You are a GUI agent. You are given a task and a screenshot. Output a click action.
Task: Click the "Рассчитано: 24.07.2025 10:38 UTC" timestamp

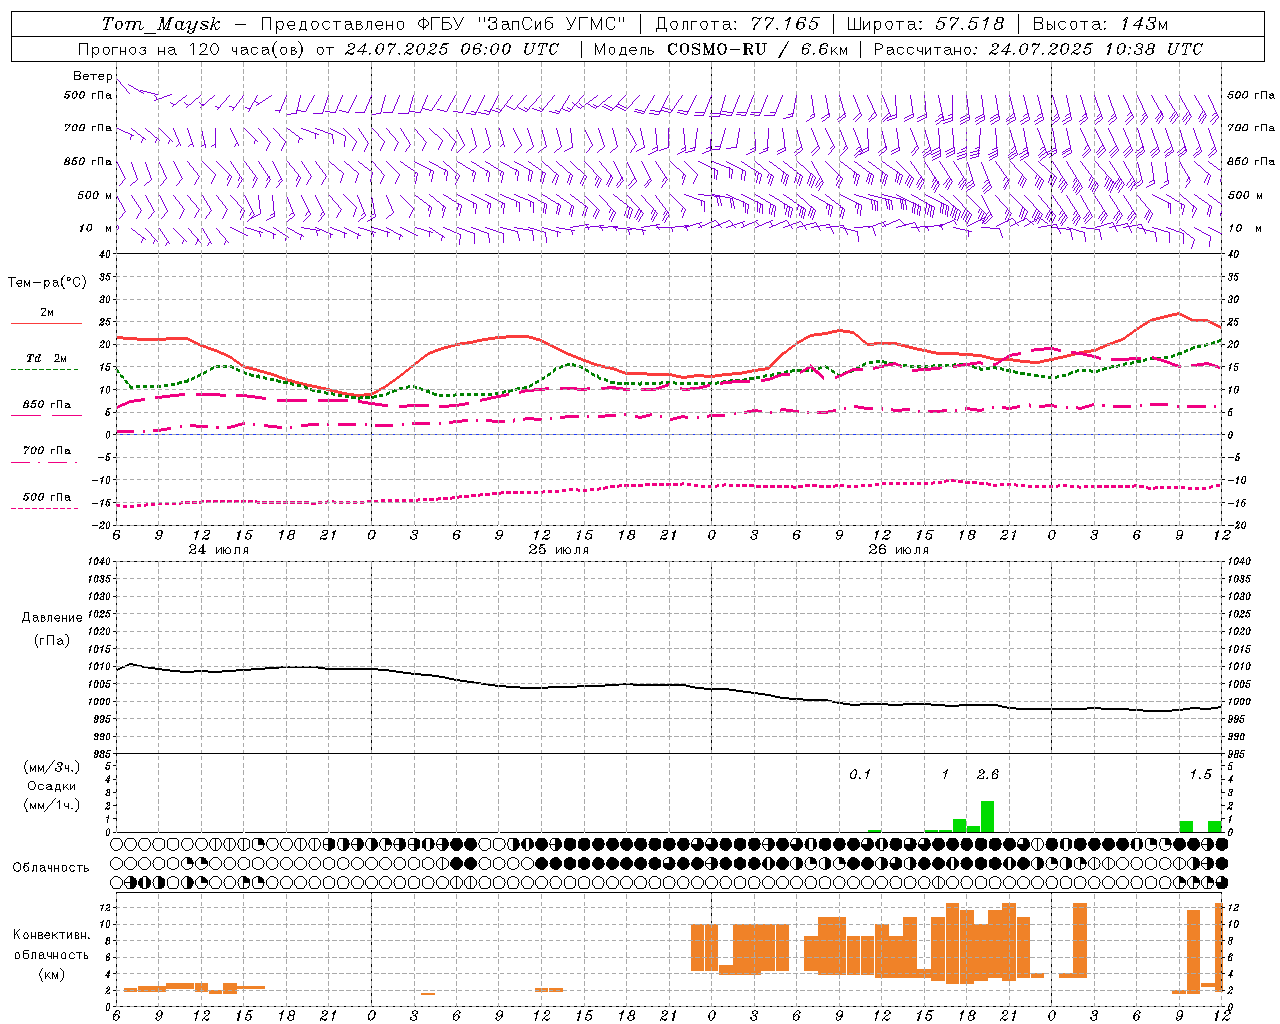click(x=1038, y=49)
